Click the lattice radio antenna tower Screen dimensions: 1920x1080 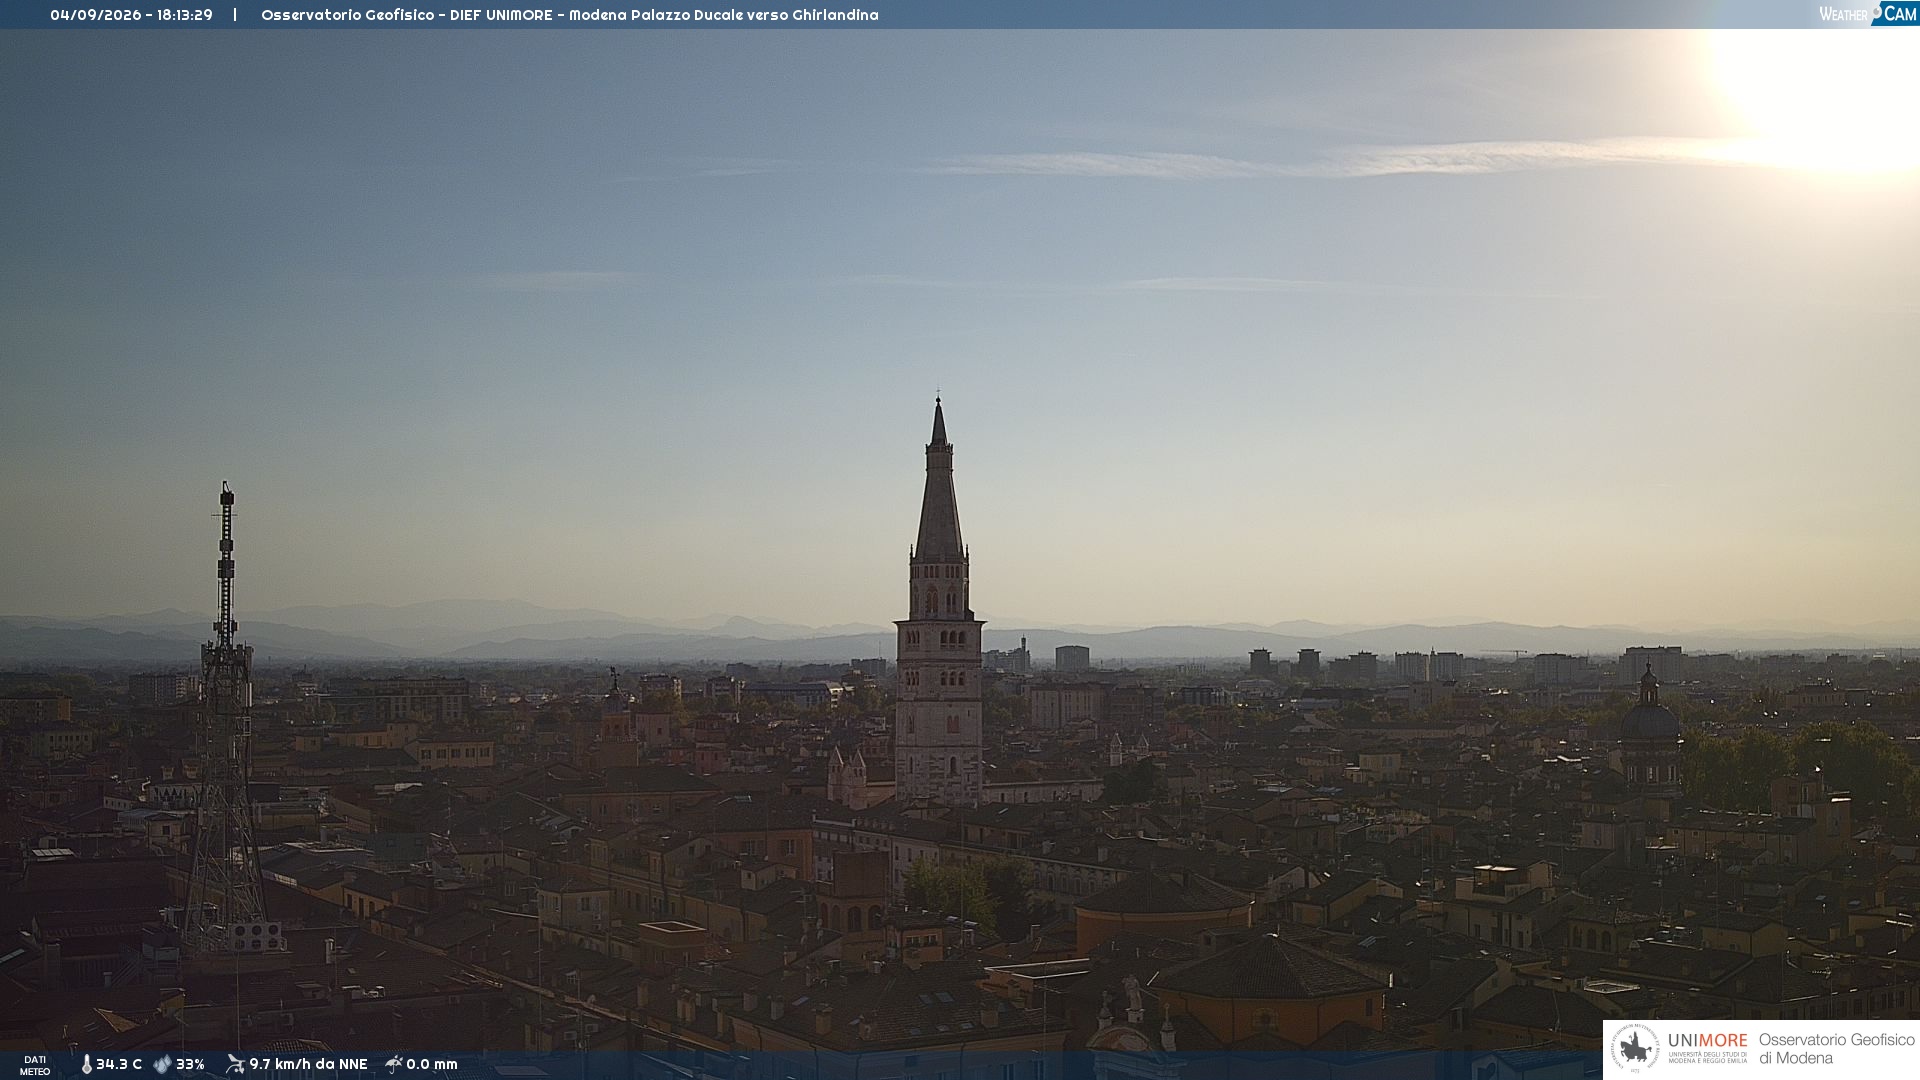pos(226,720)
